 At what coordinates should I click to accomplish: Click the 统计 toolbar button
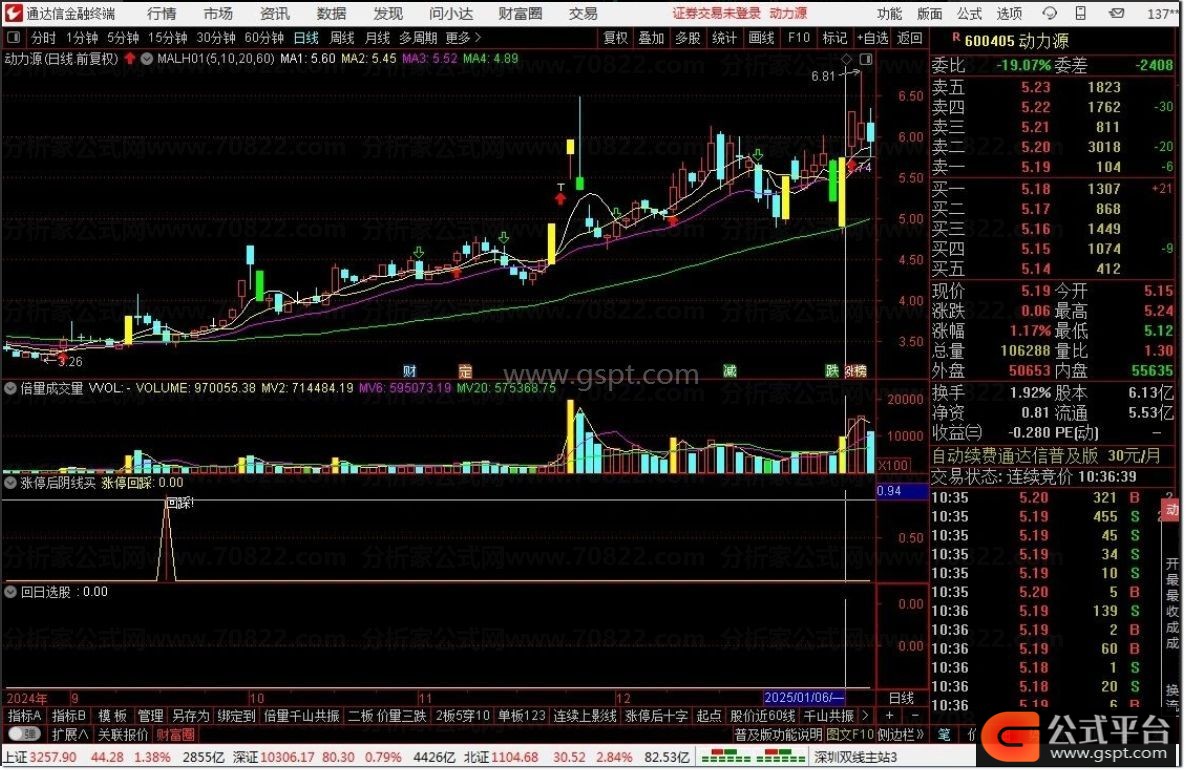(725, 38)
